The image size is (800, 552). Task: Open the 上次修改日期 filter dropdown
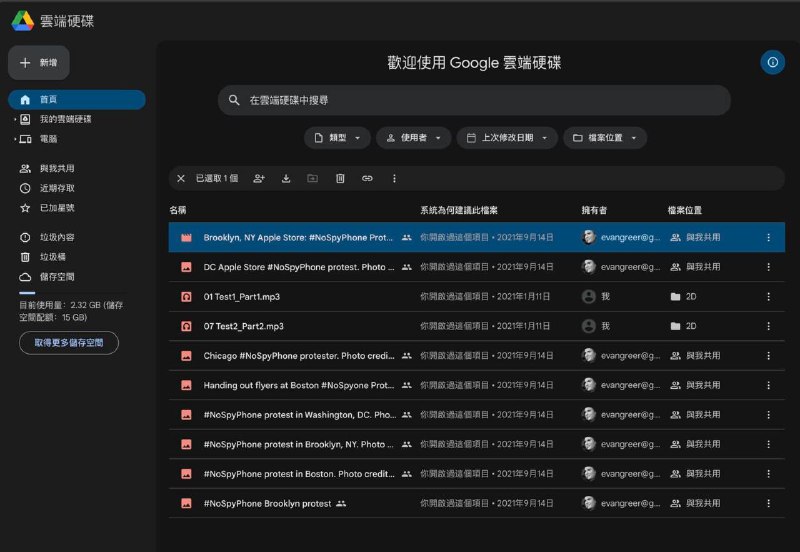coord(507,138)
